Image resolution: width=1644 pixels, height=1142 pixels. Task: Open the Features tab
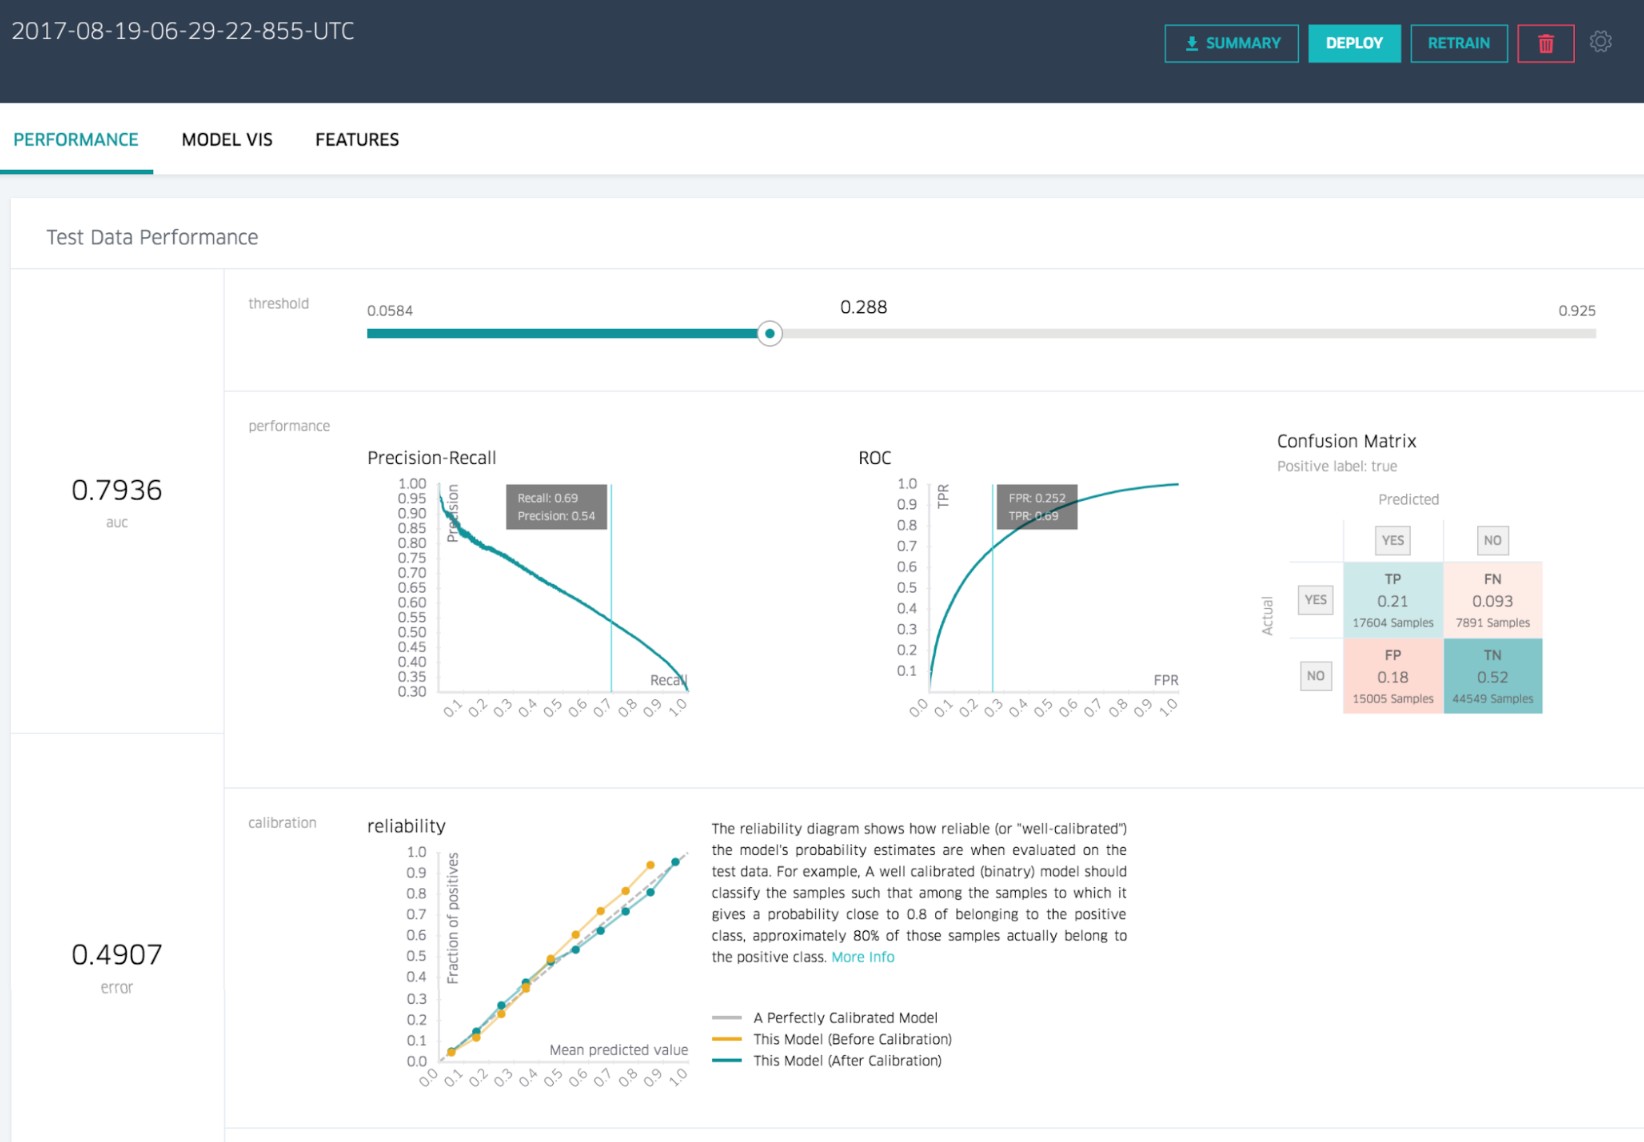tap(357, 140)
